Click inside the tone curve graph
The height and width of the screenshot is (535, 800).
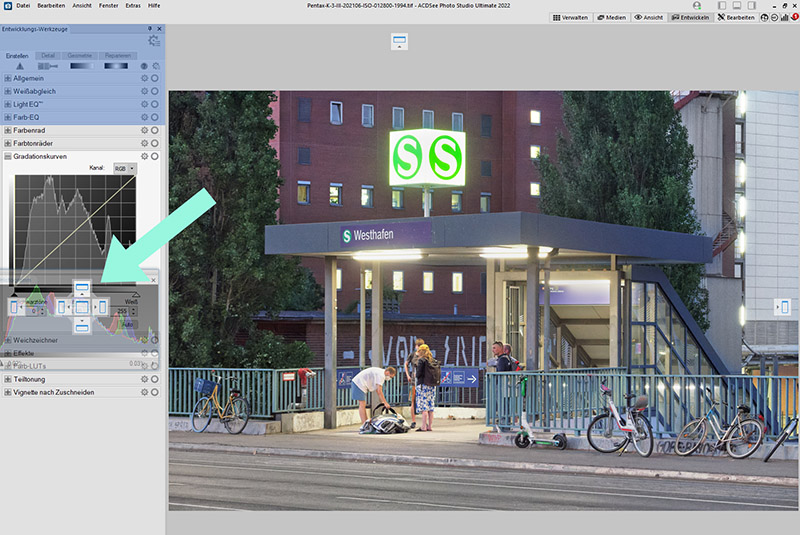76,230
